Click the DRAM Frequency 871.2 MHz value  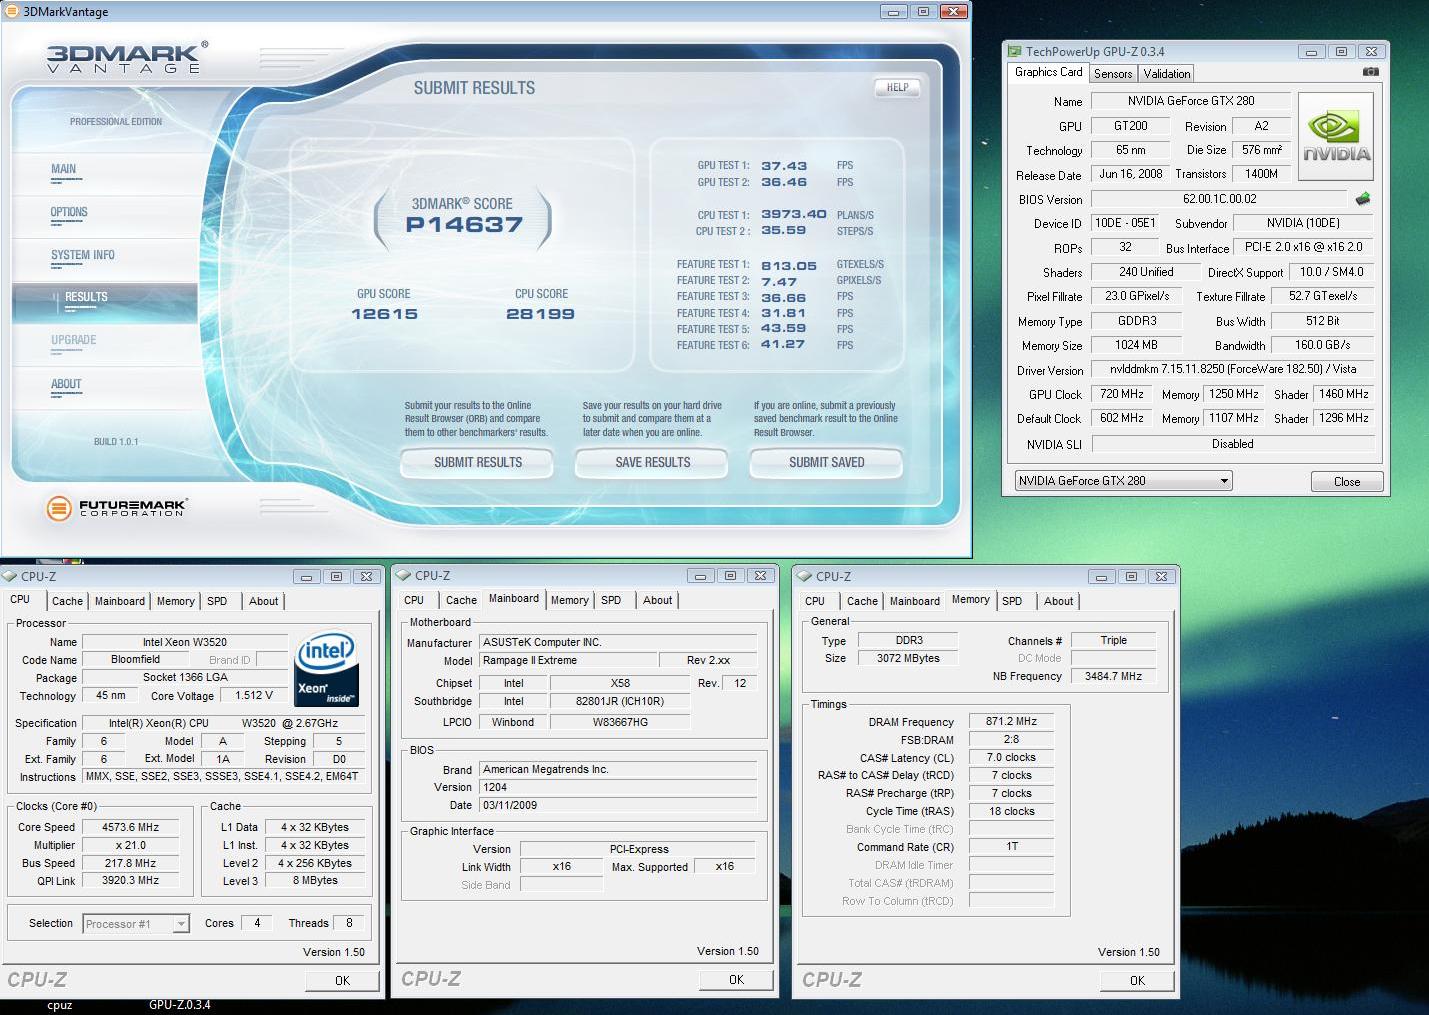1011,722
